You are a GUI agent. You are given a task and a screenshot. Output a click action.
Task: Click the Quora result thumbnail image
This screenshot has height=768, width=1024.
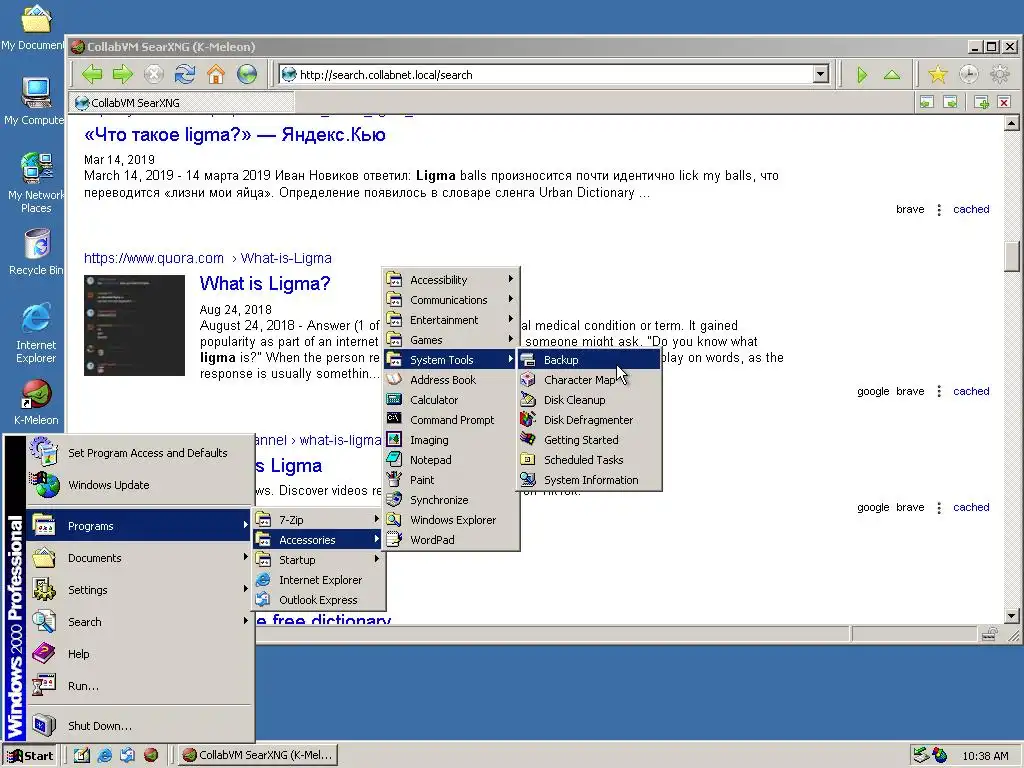tap(135, 325)
